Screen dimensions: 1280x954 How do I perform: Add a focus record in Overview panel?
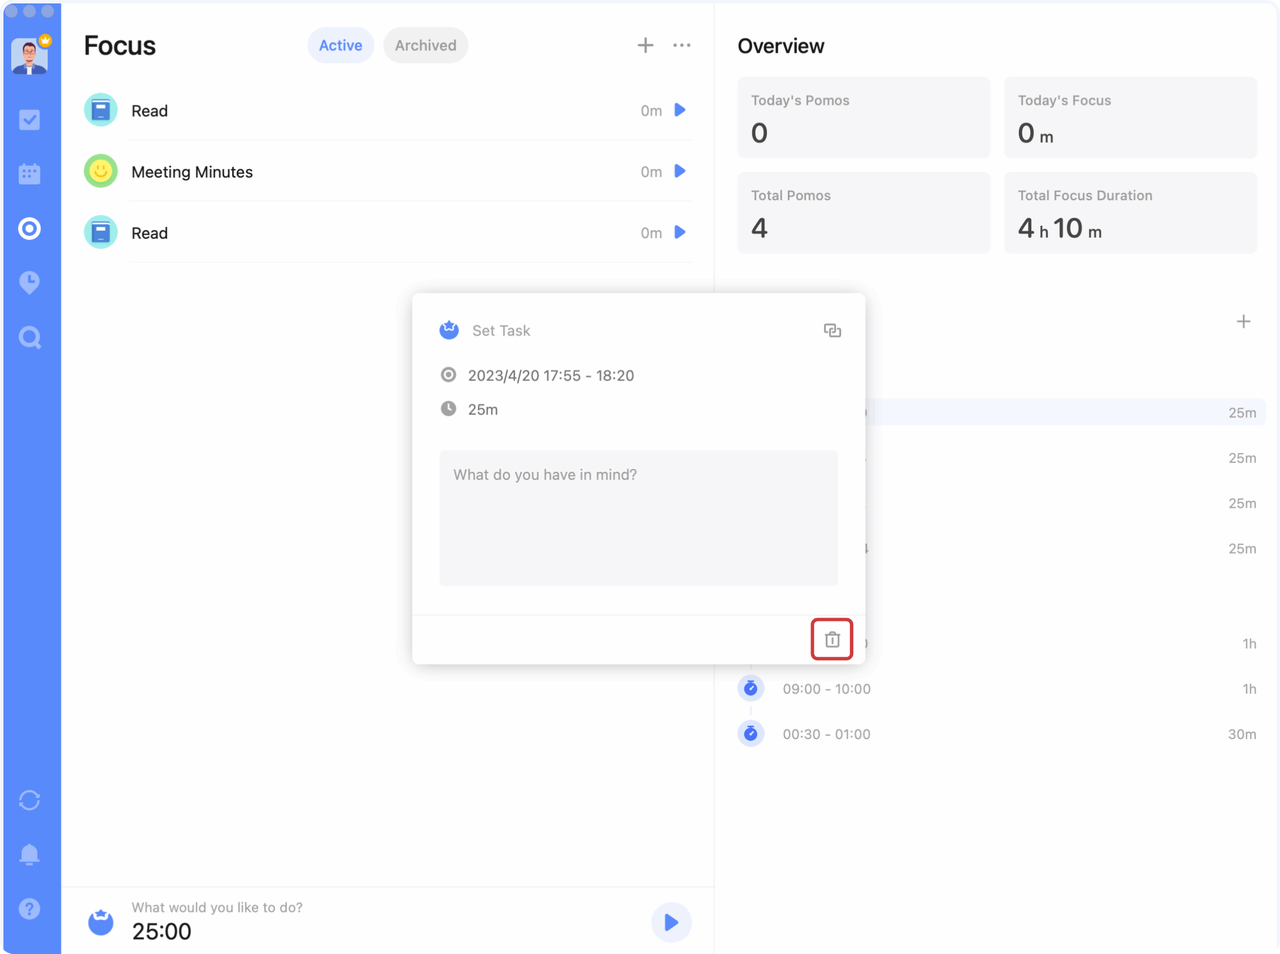(x=1243, y=322)
